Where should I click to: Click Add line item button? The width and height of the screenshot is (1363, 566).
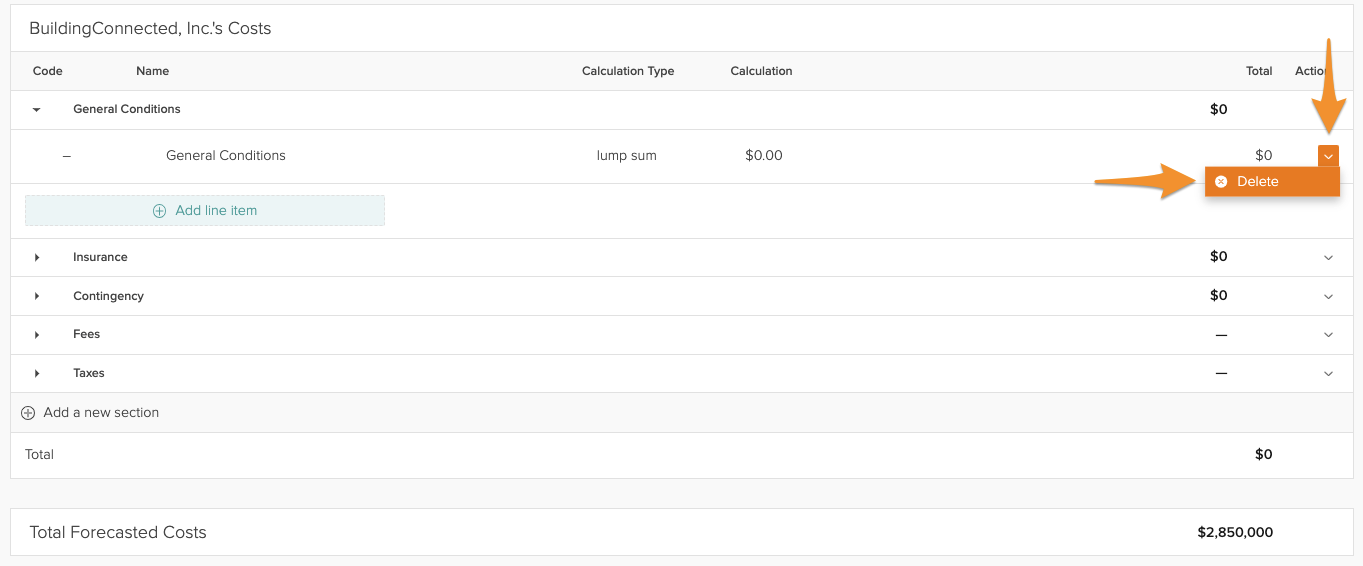click(205, 211)
